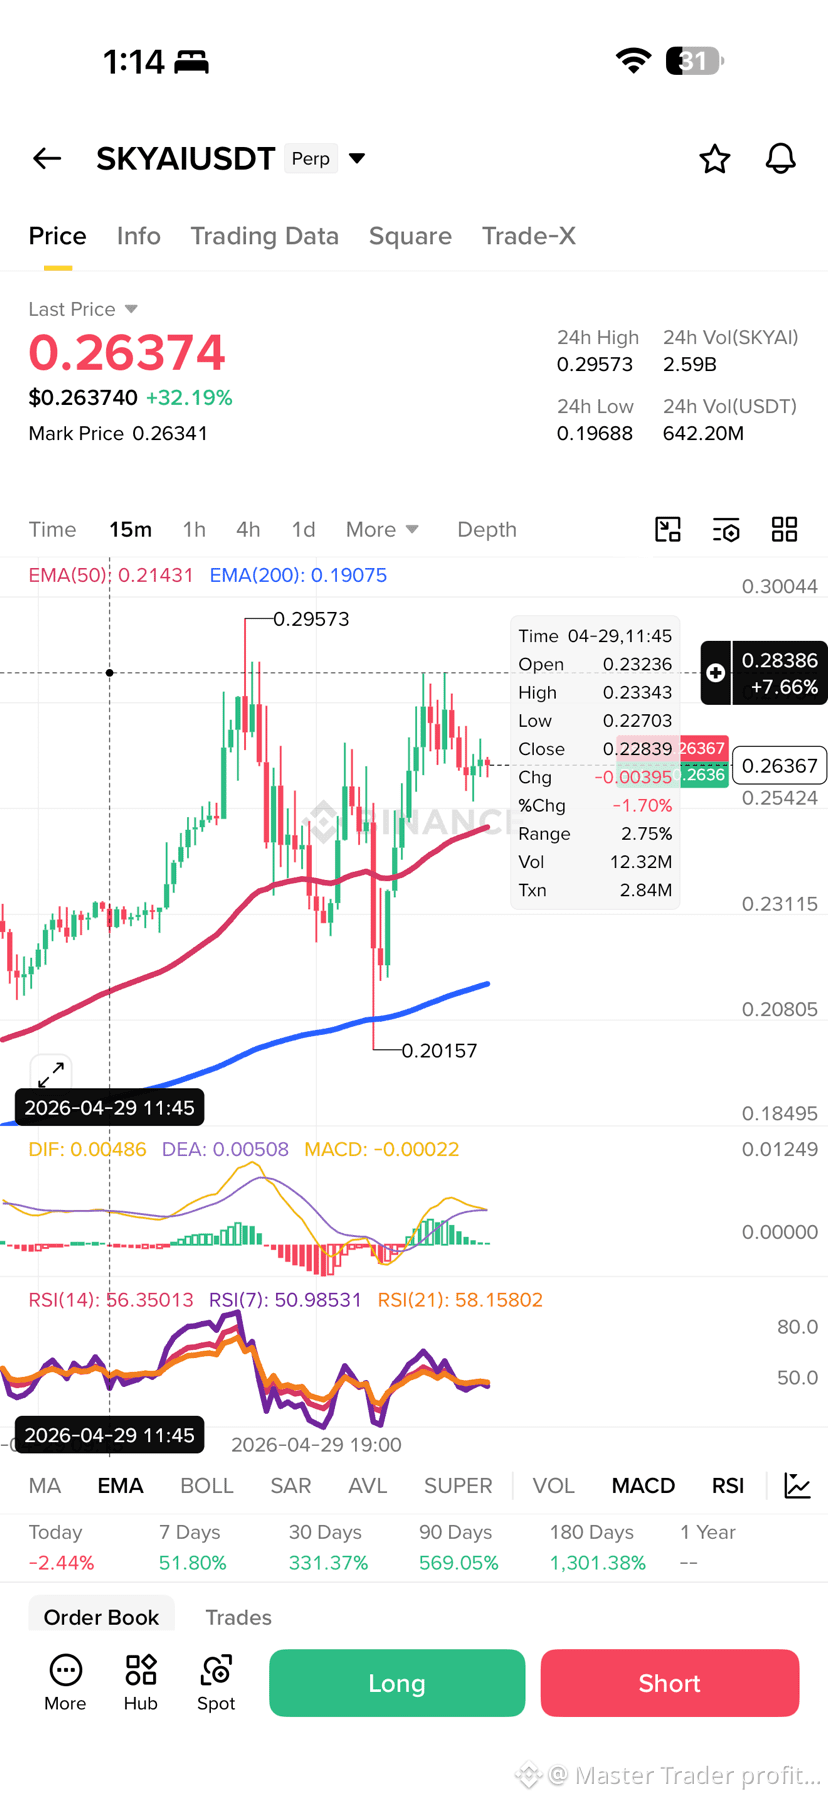Open the Trade-X tab
Image resolution: width=828 pixels, height=1800 pixels.
pos(529,236)
